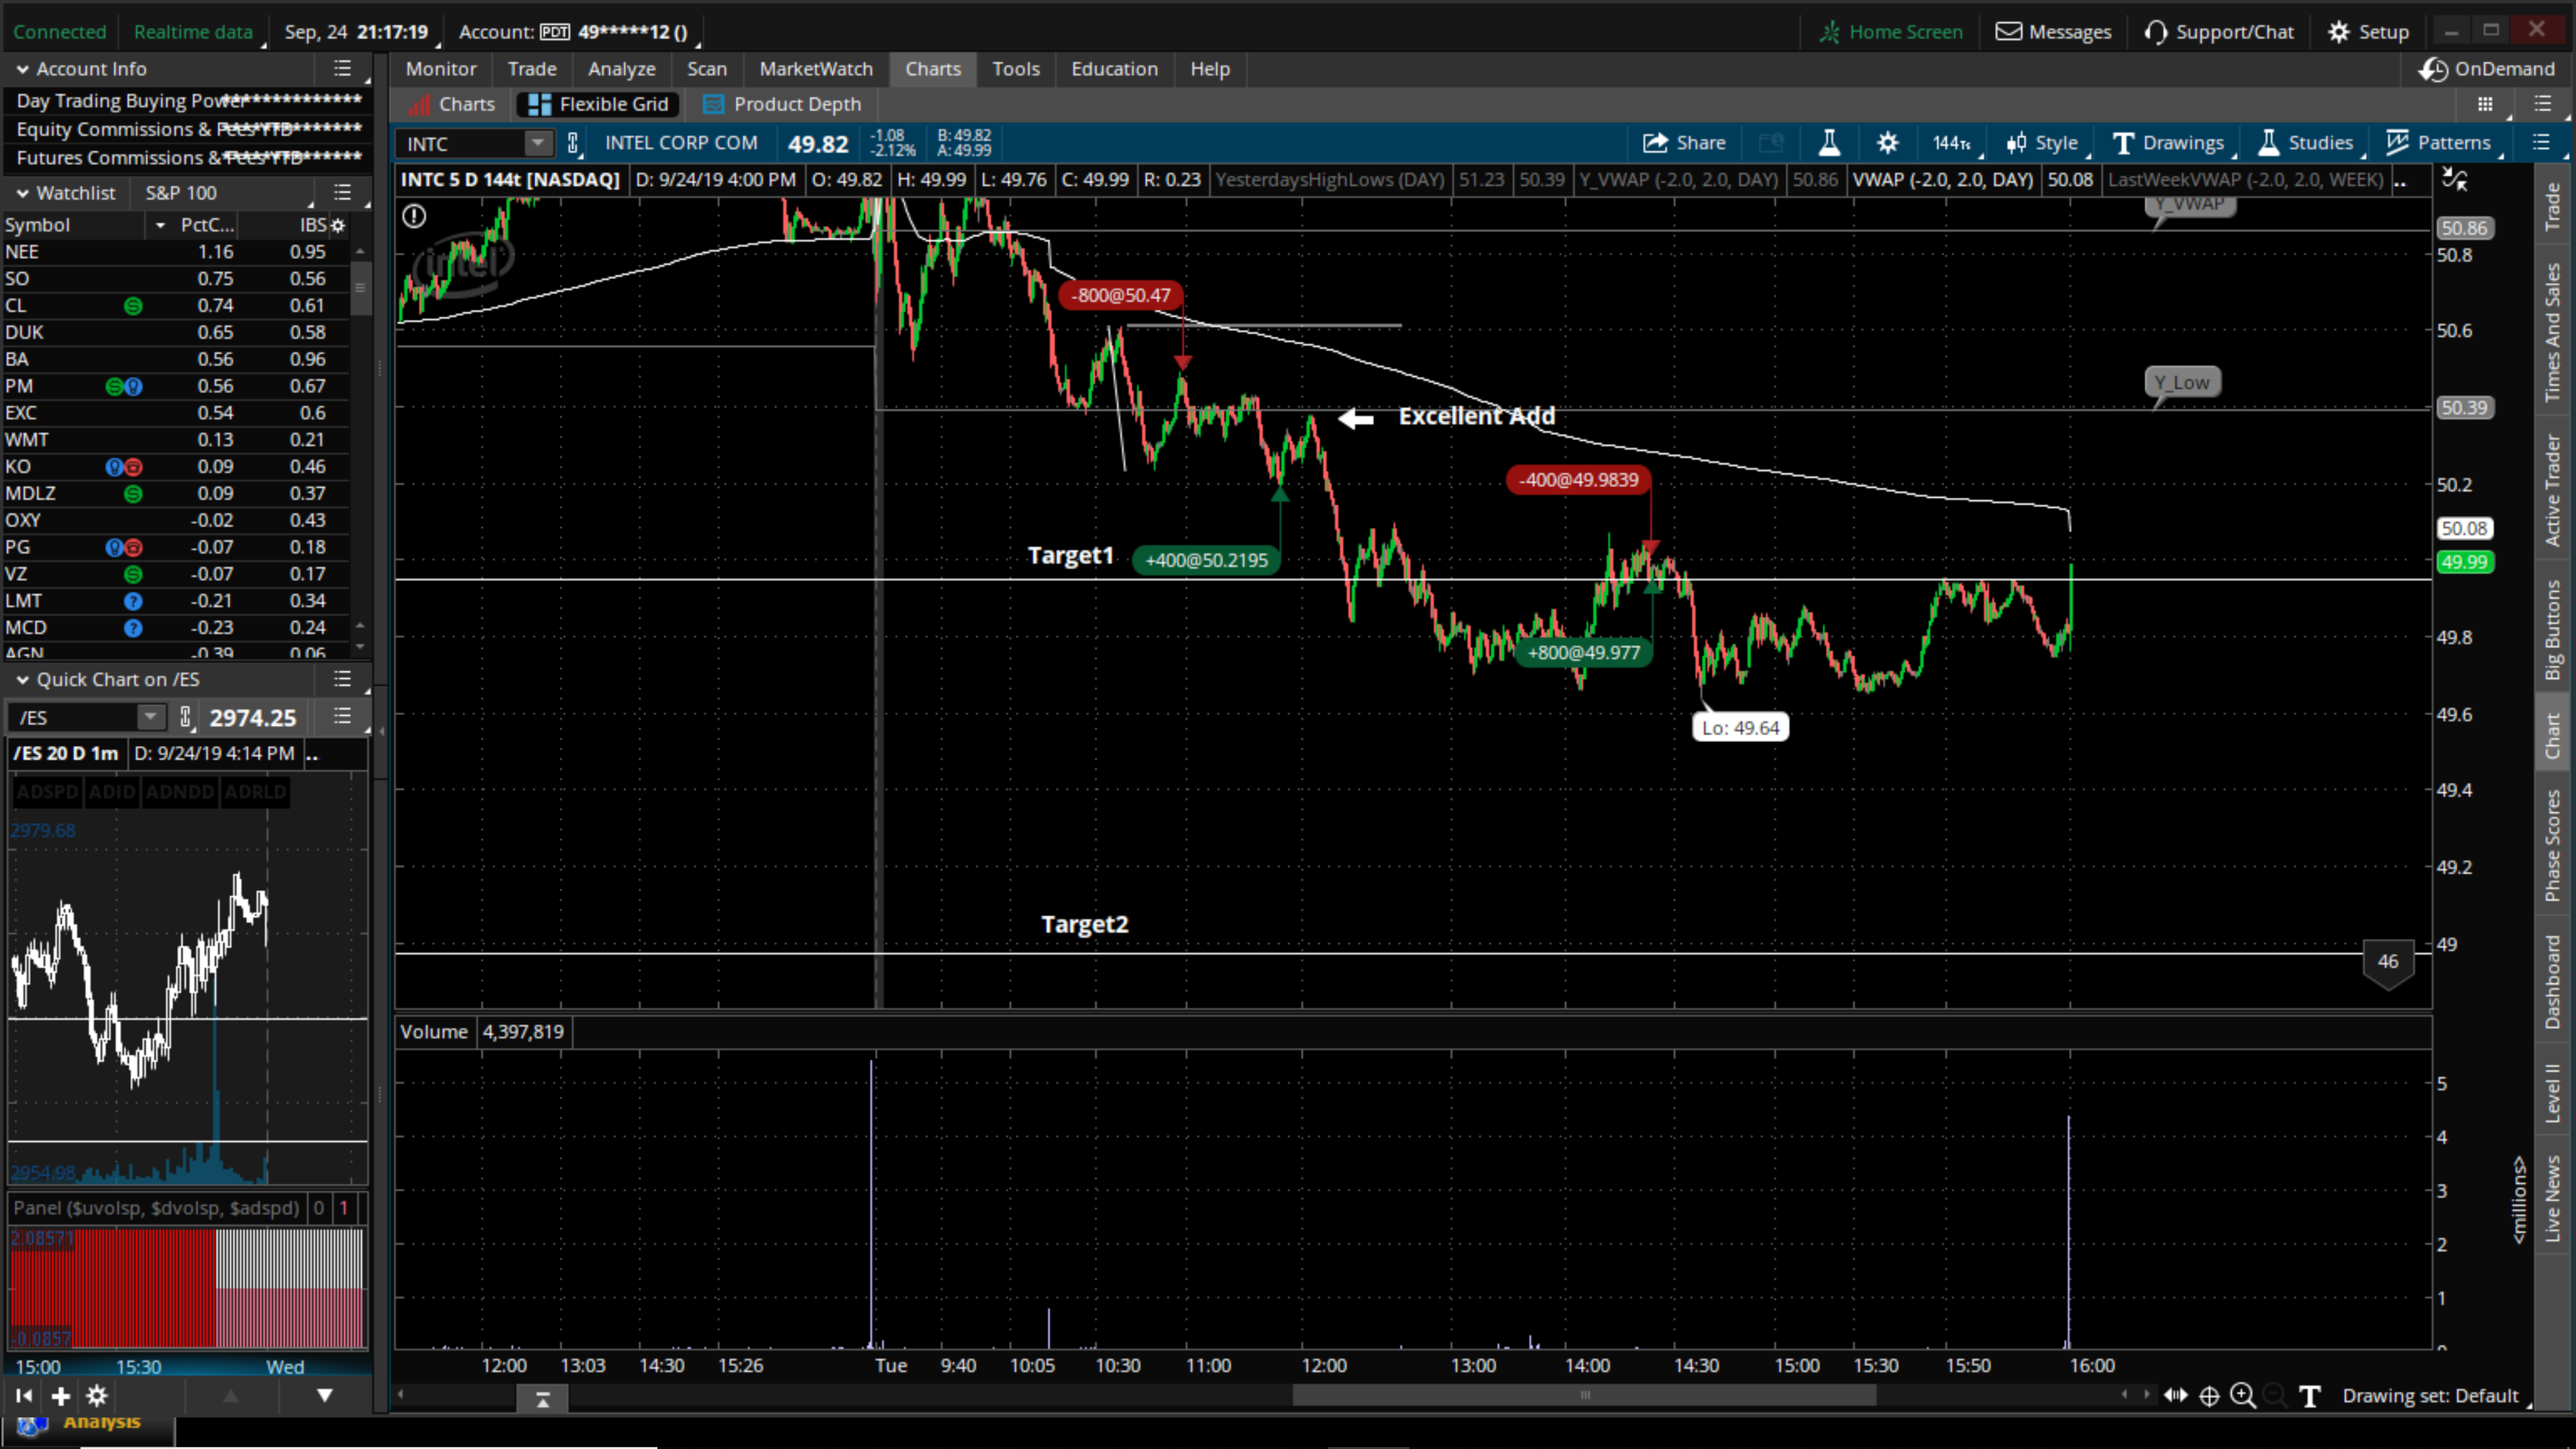
Task: Toggle Times And Sales sidebar panel
Action: tap(2553, 331)
